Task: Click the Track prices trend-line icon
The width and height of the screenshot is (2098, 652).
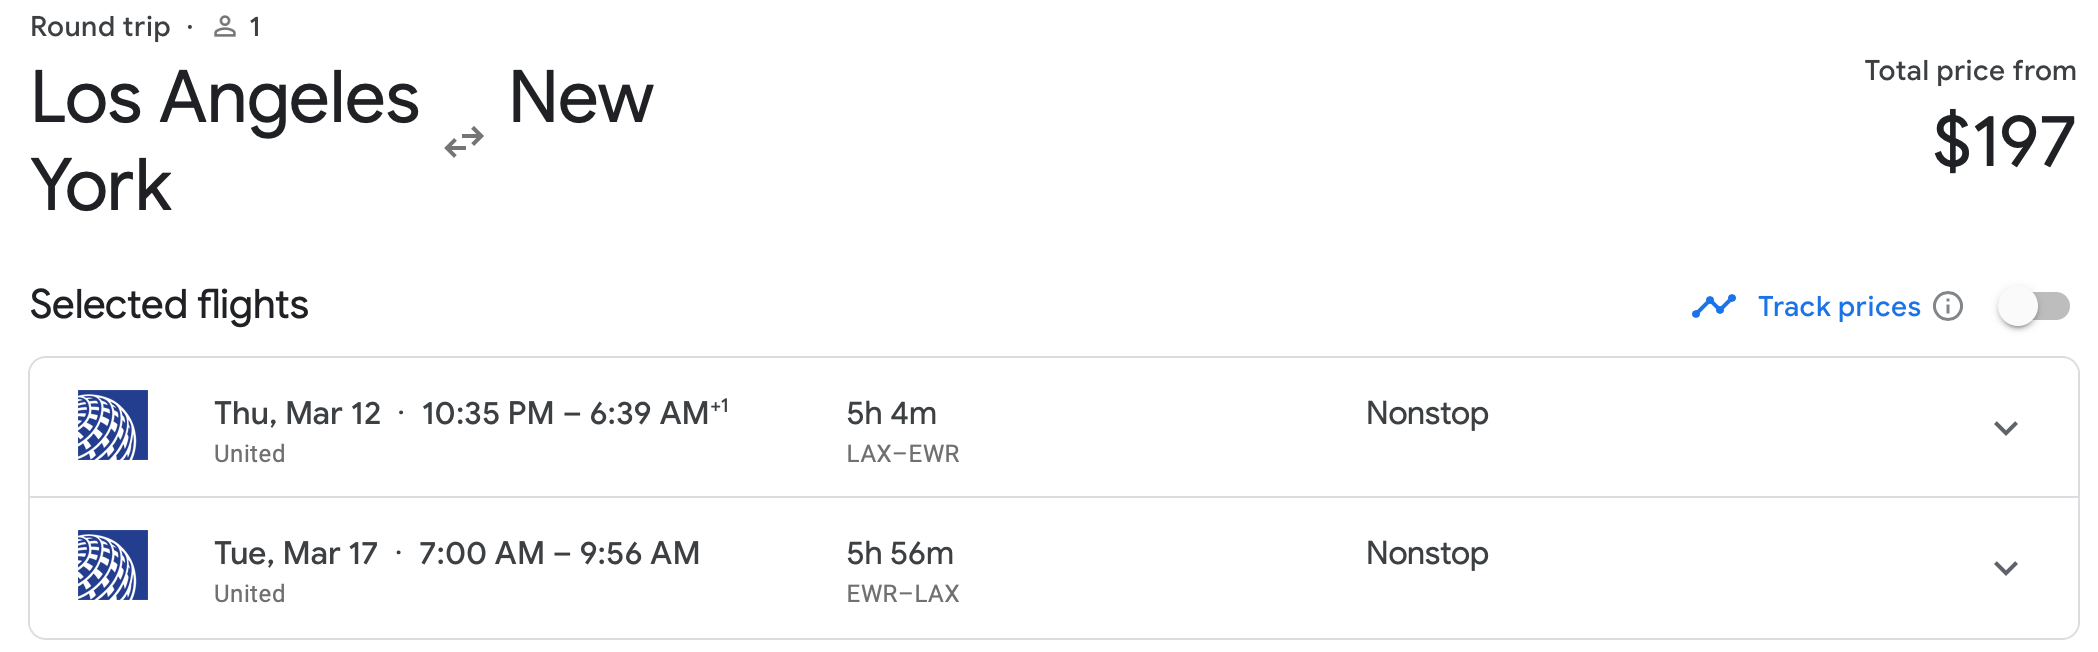Action: pos(1713,306)
